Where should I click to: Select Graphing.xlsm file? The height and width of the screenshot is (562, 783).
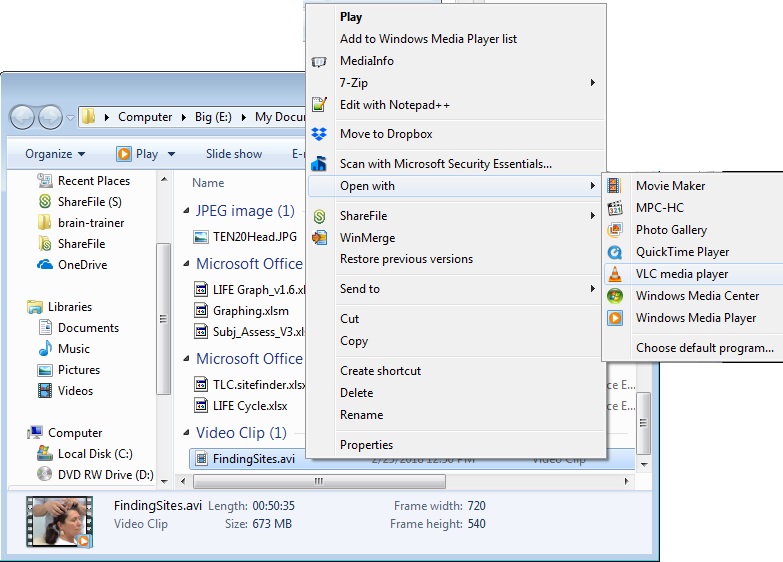coord(251,311)
